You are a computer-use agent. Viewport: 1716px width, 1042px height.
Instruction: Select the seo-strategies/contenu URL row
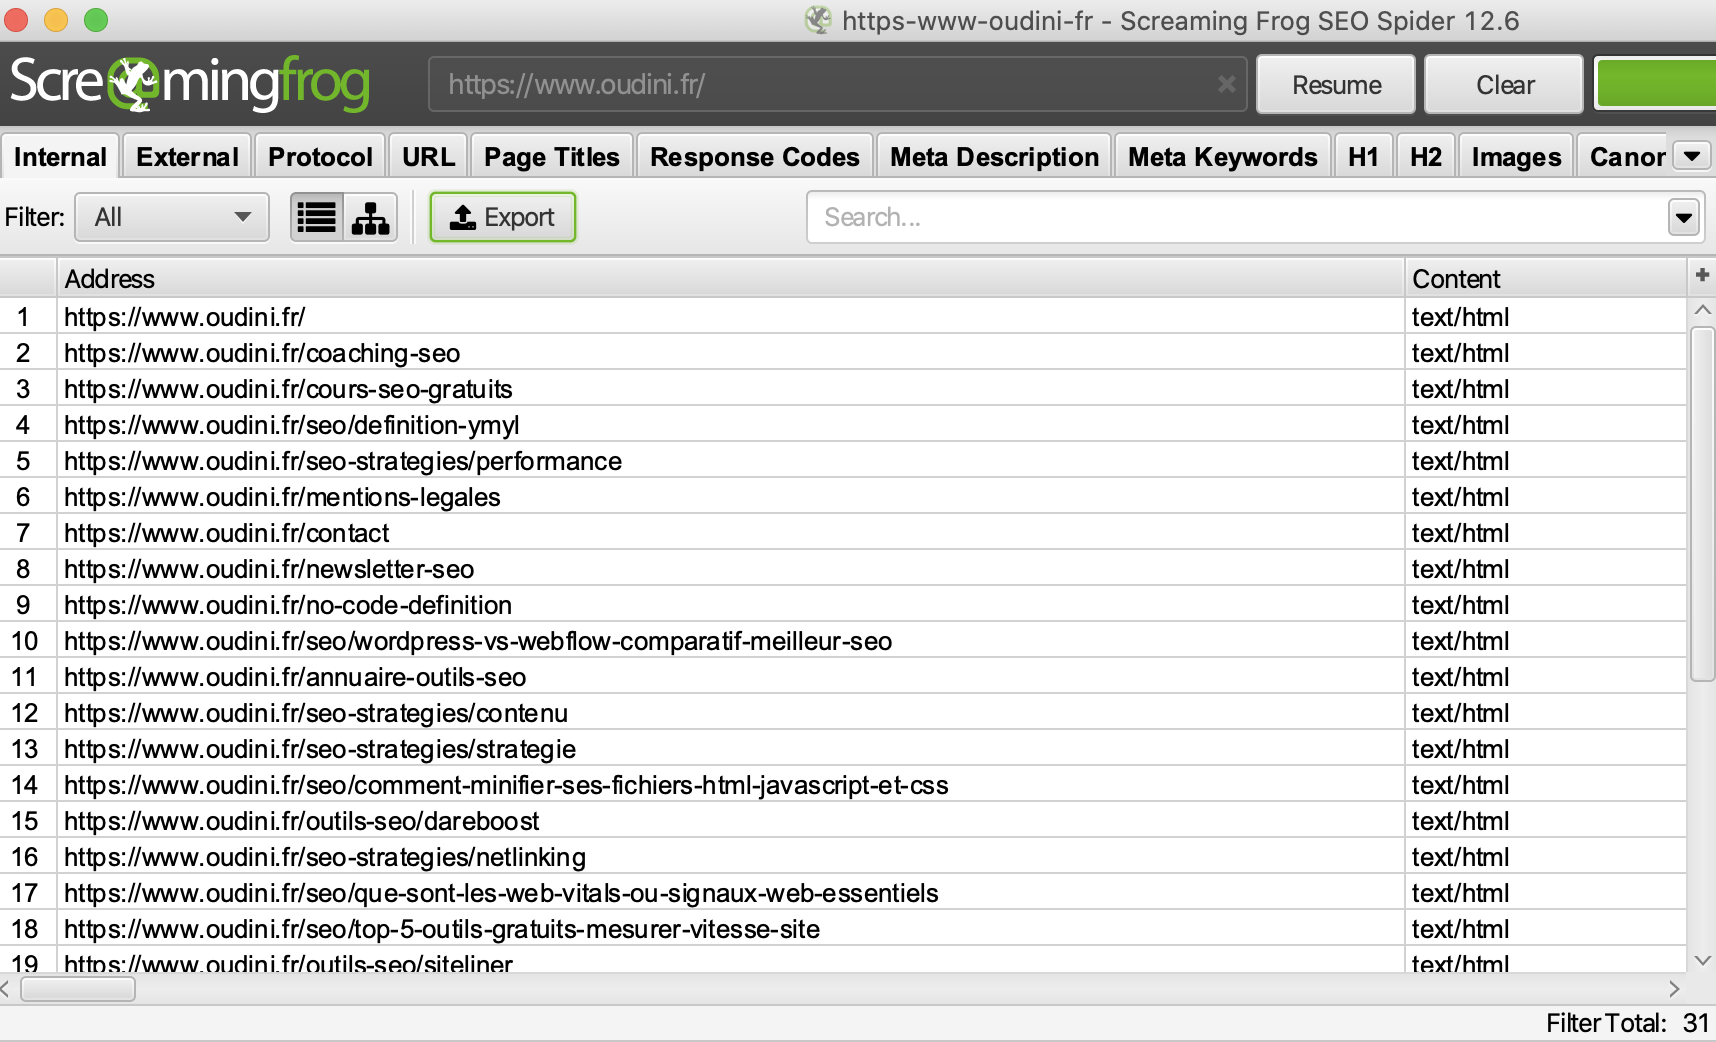click(x=843, y=713)
